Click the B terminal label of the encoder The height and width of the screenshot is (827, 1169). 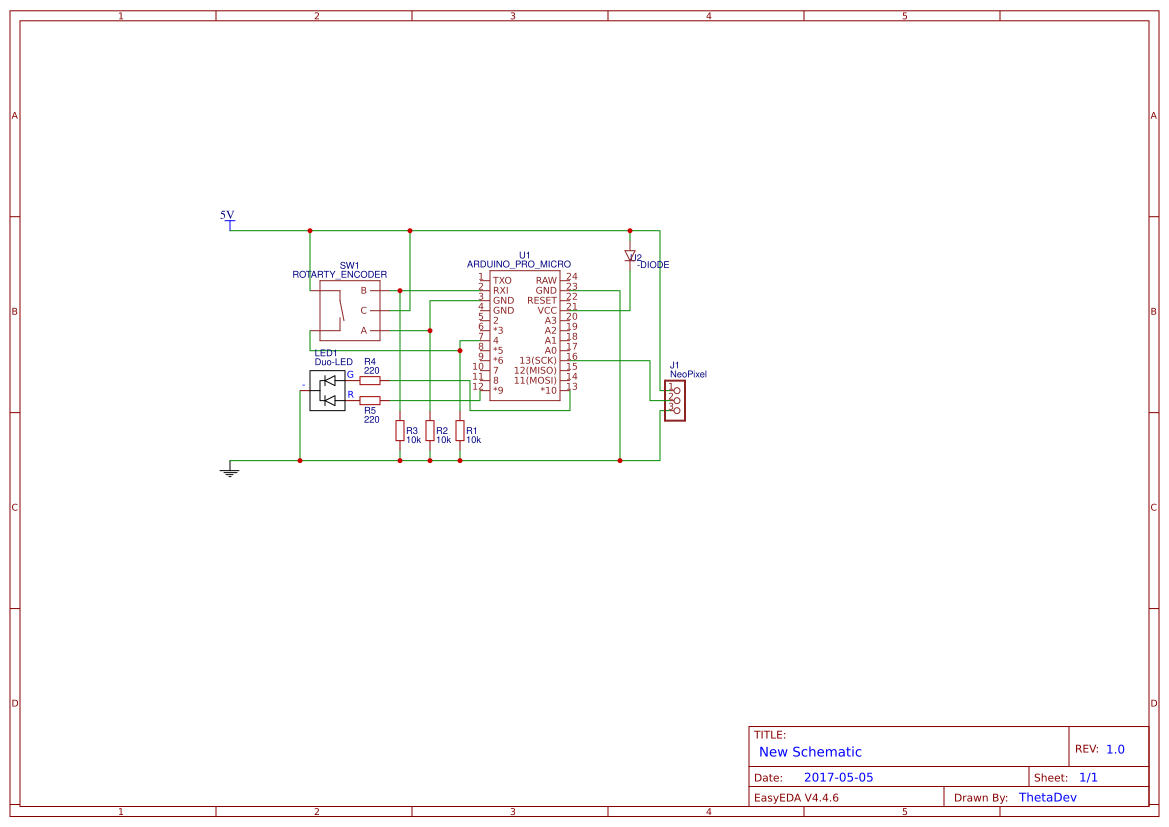click(364, 290)
